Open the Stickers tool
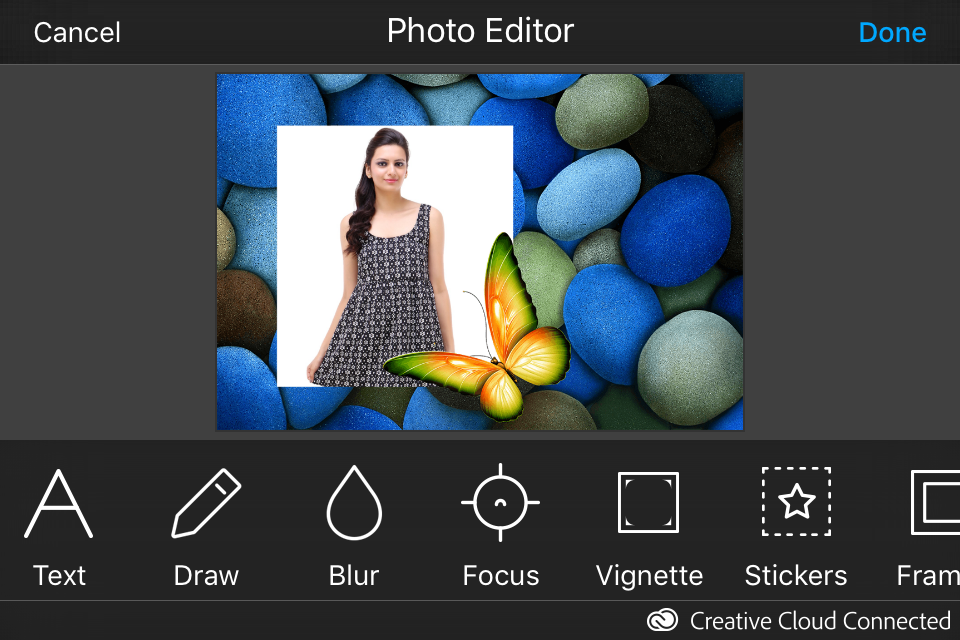This screenshot has width=960, height=640. click(x=796, y=502)
